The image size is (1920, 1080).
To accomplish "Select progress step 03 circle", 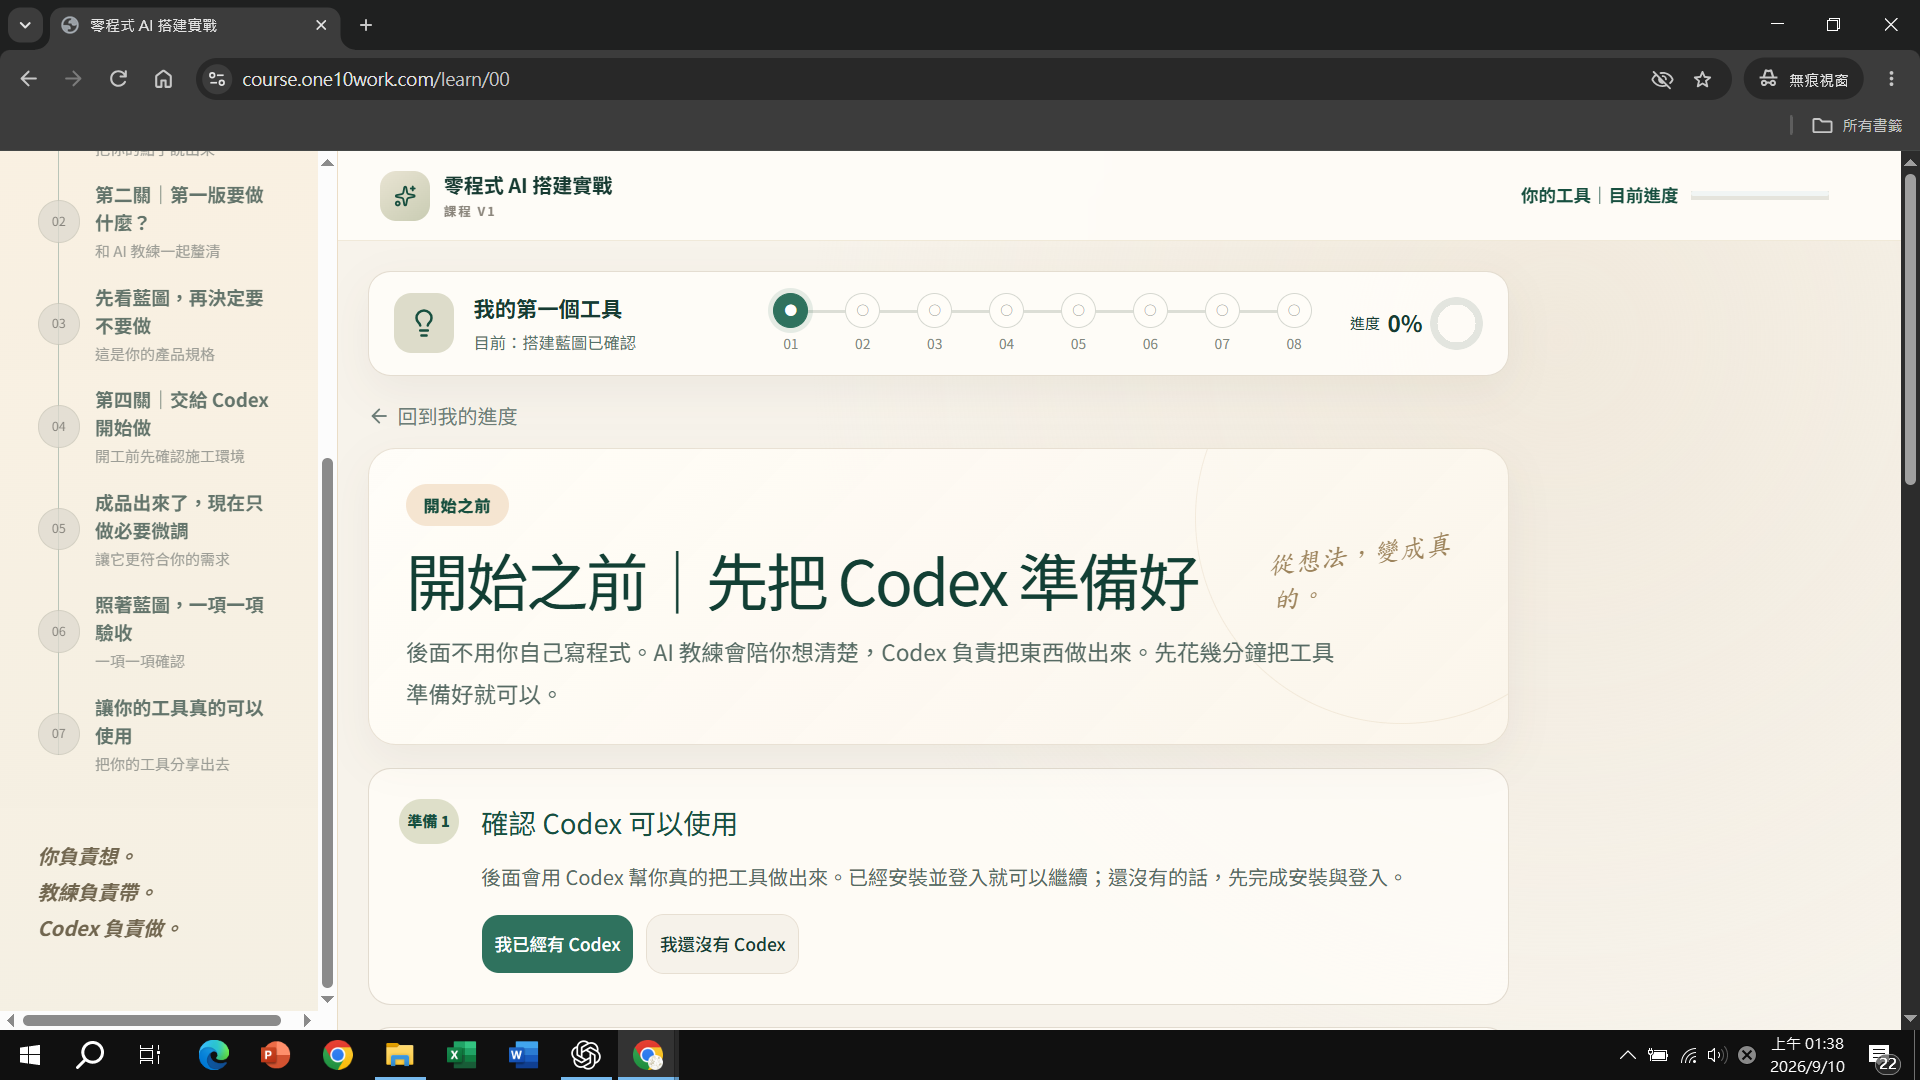I will tap(934, 310).
